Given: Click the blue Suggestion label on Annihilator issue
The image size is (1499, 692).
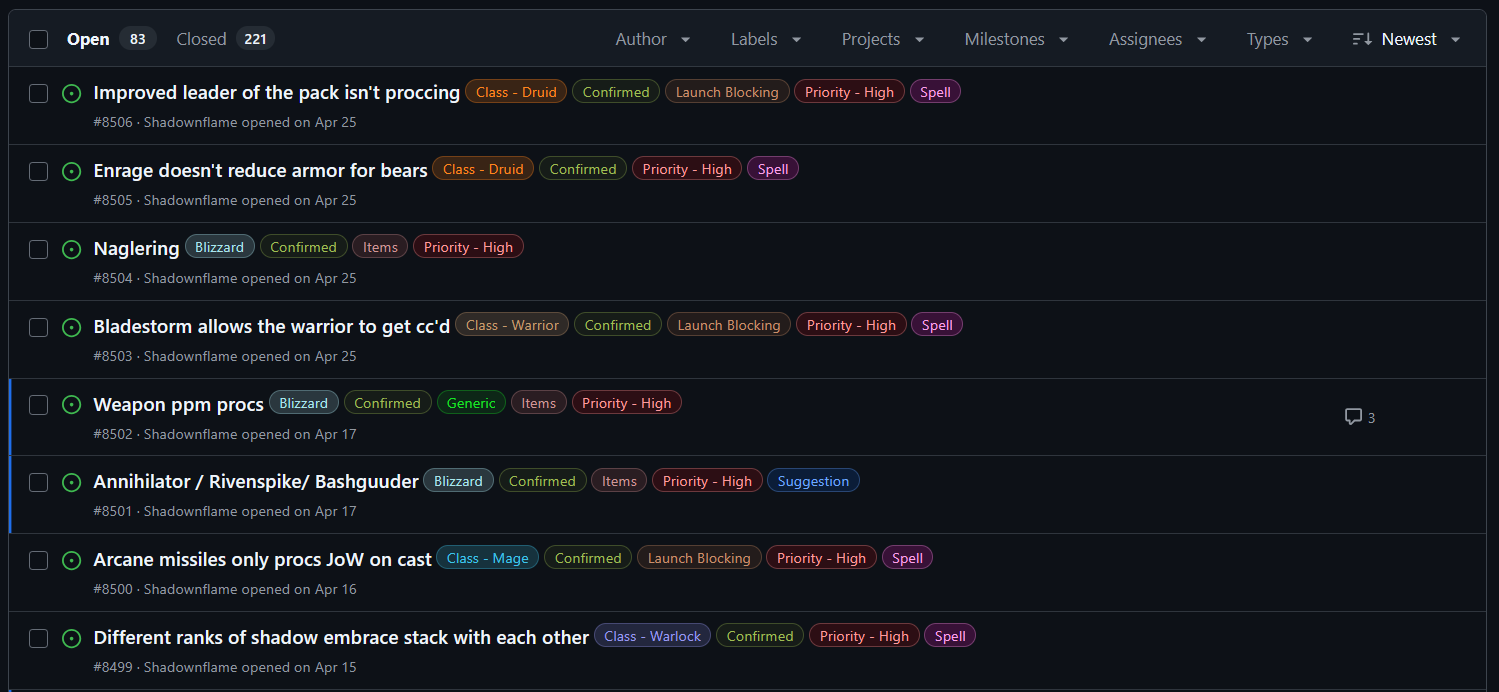Looking at the screenshot, I should (x=813, y=481).
